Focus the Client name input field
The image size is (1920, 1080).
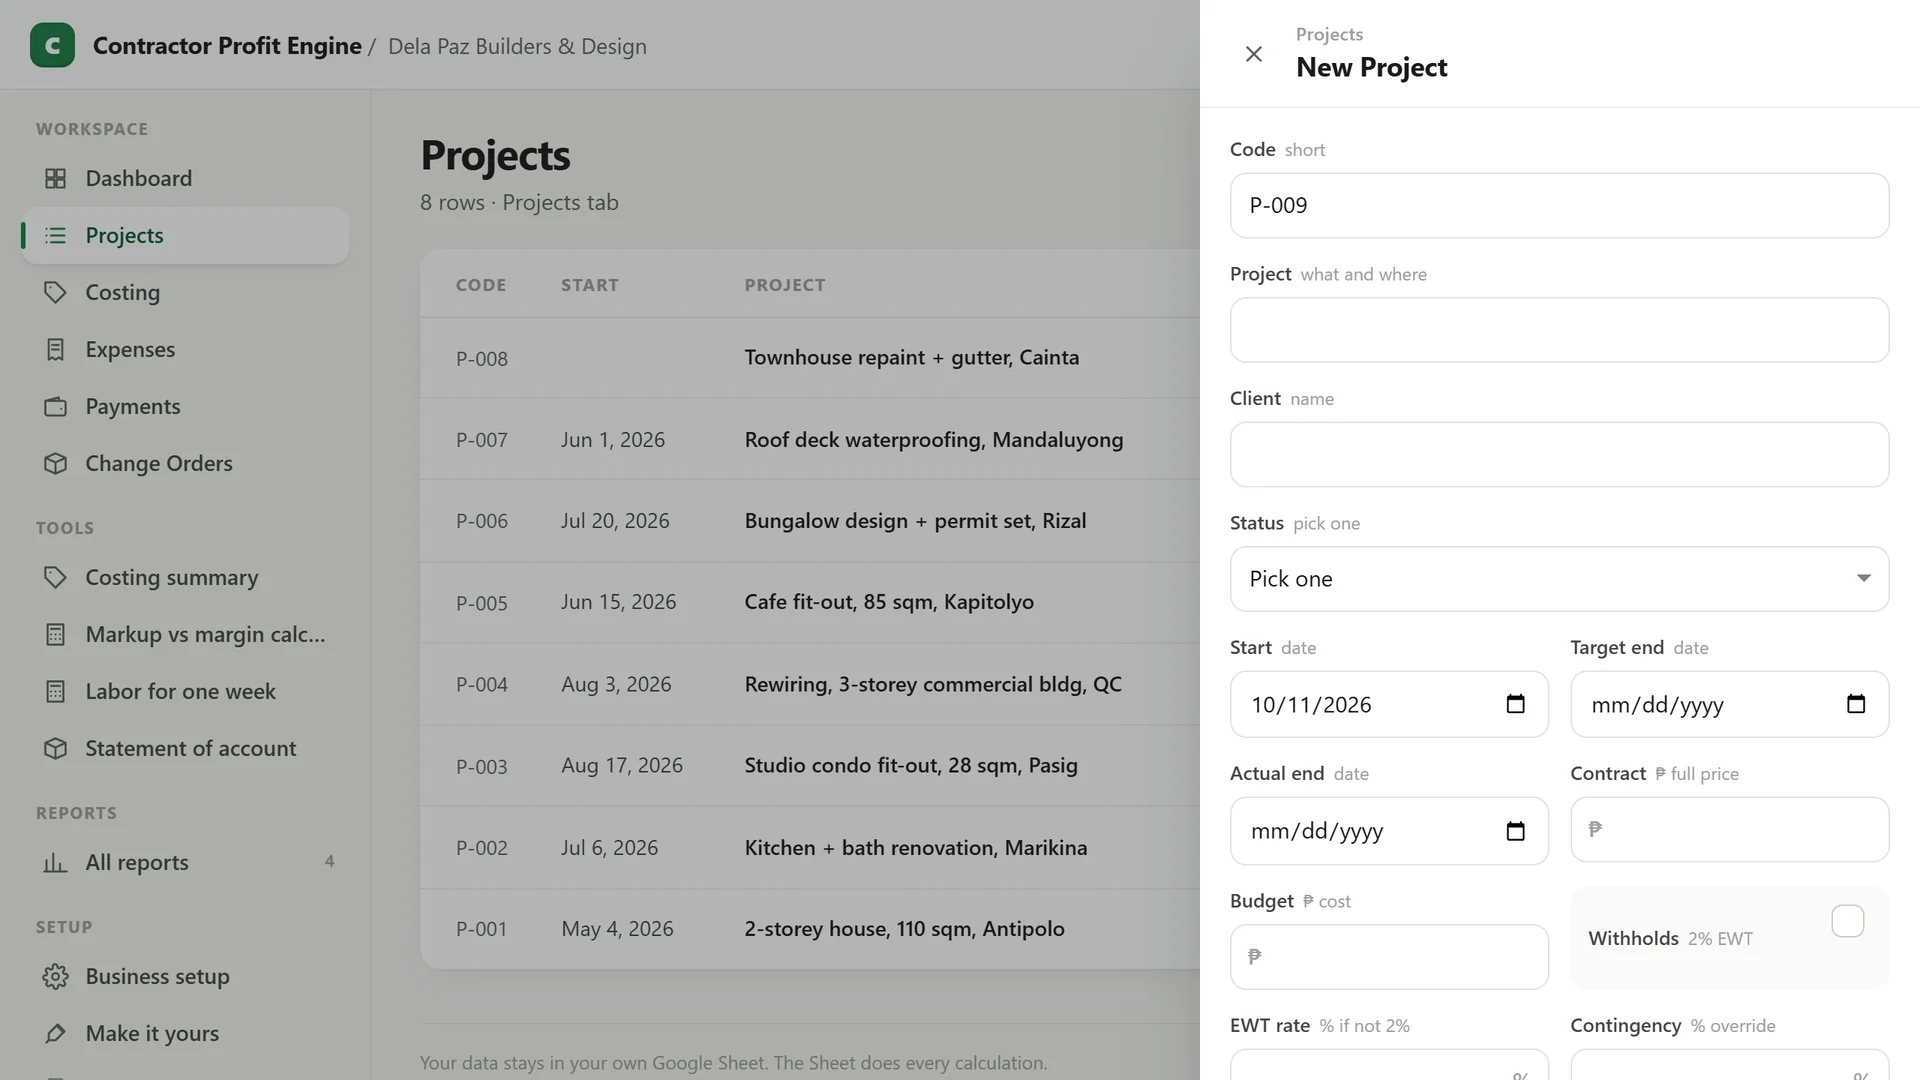[1559, 454]
